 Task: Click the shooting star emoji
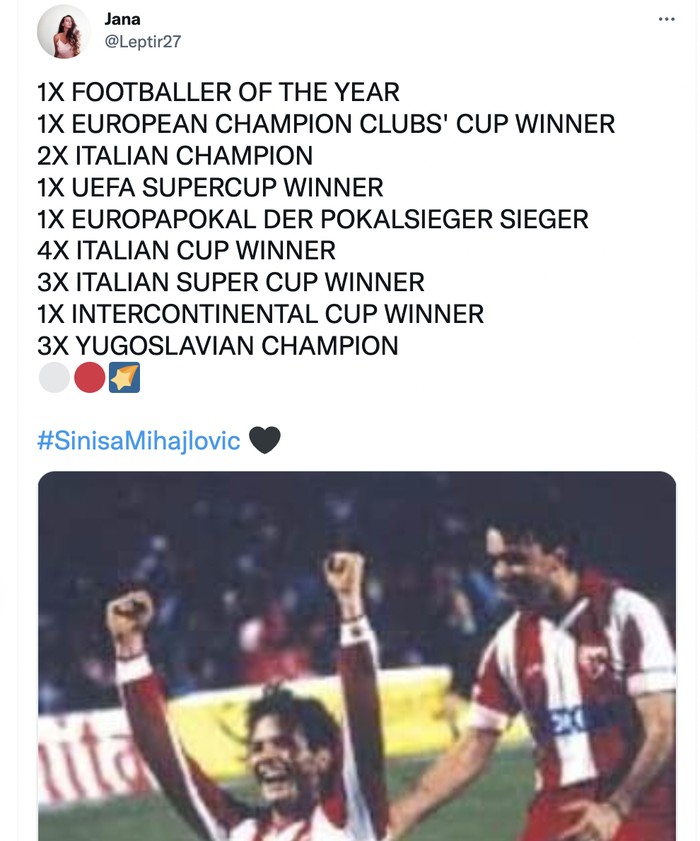coord(124,378)
